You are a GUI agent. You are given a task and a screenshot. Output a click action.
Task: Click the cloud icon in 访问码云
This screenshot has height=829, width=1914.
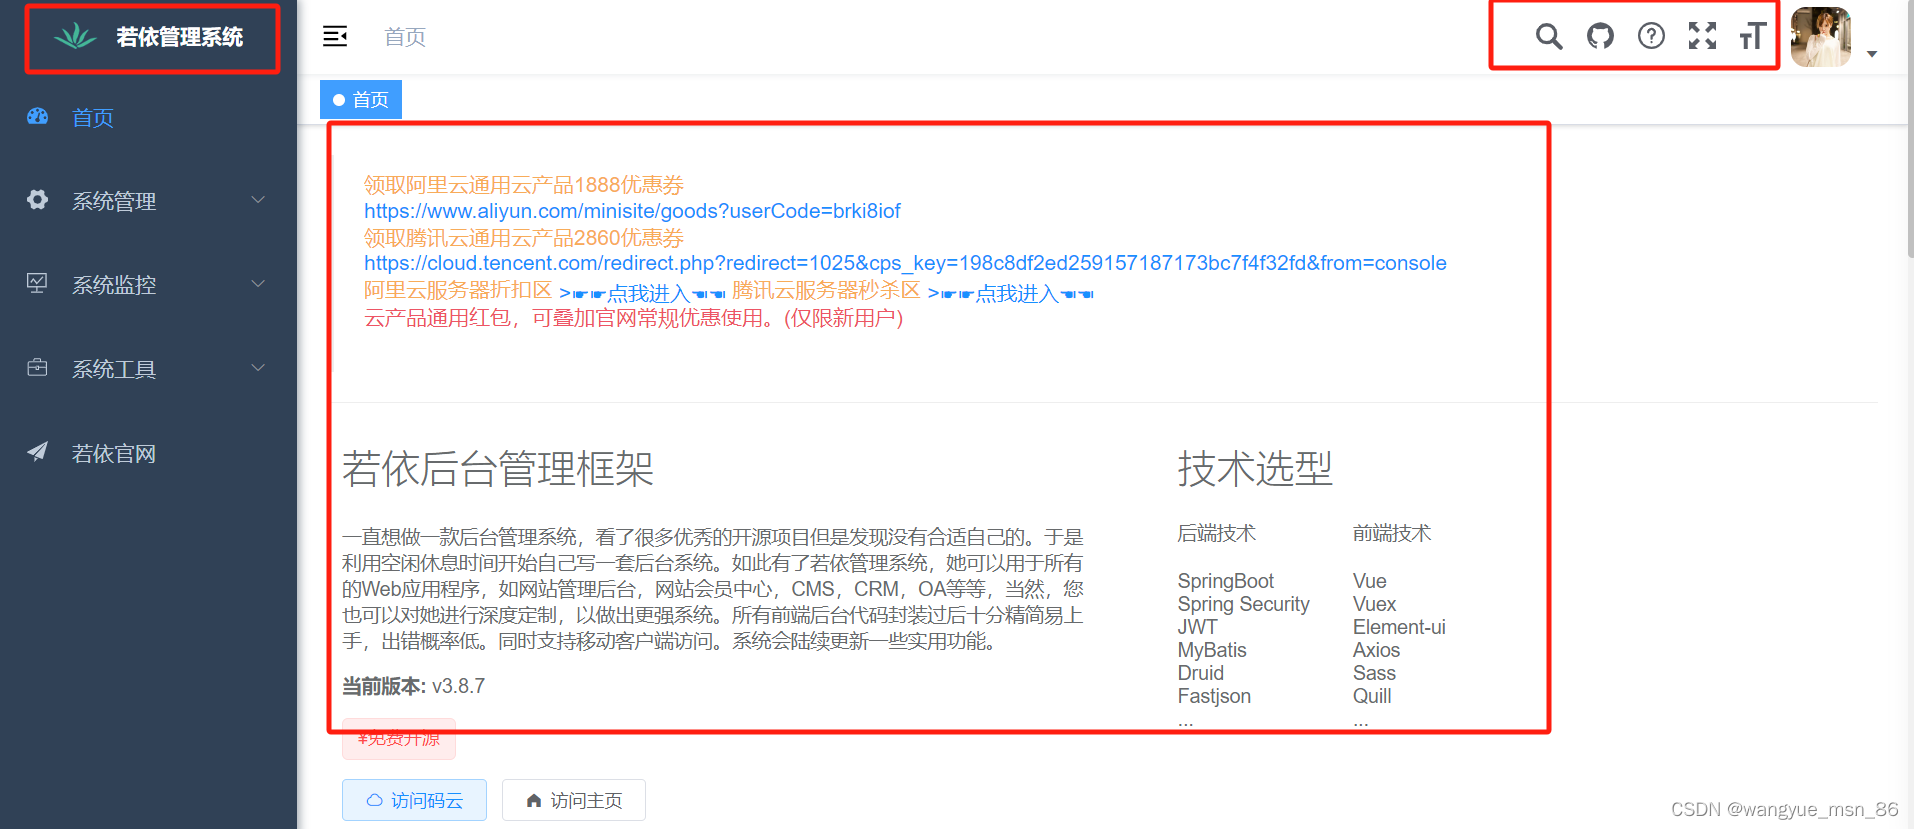(x=375, y=800)
